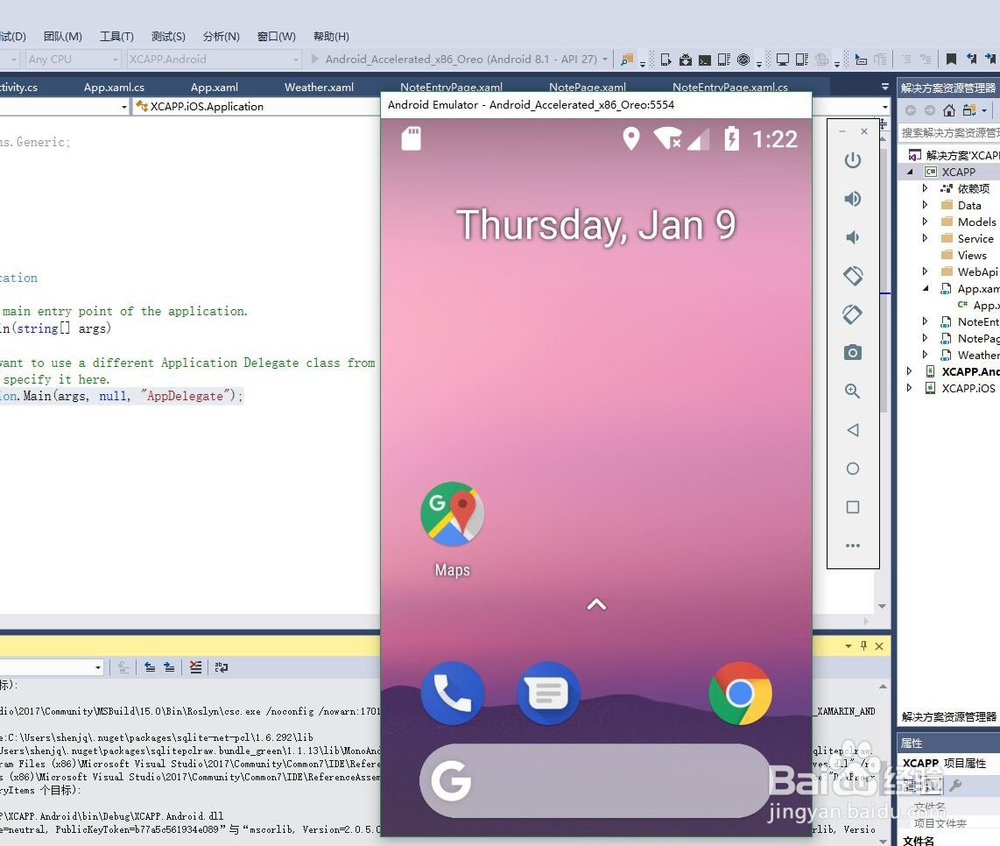1000x846 pixels.
Task: Switch to the App.xaml.cs tab
Action: point(114,87)
